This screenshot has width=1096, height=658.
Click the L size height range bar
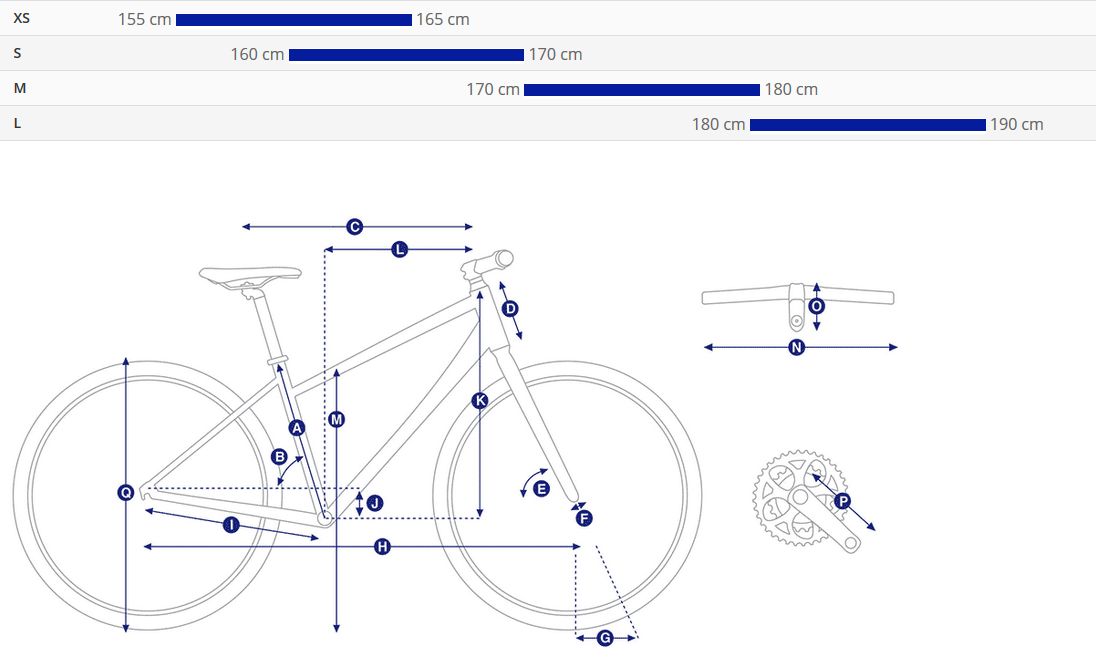(x=867, y=125)
